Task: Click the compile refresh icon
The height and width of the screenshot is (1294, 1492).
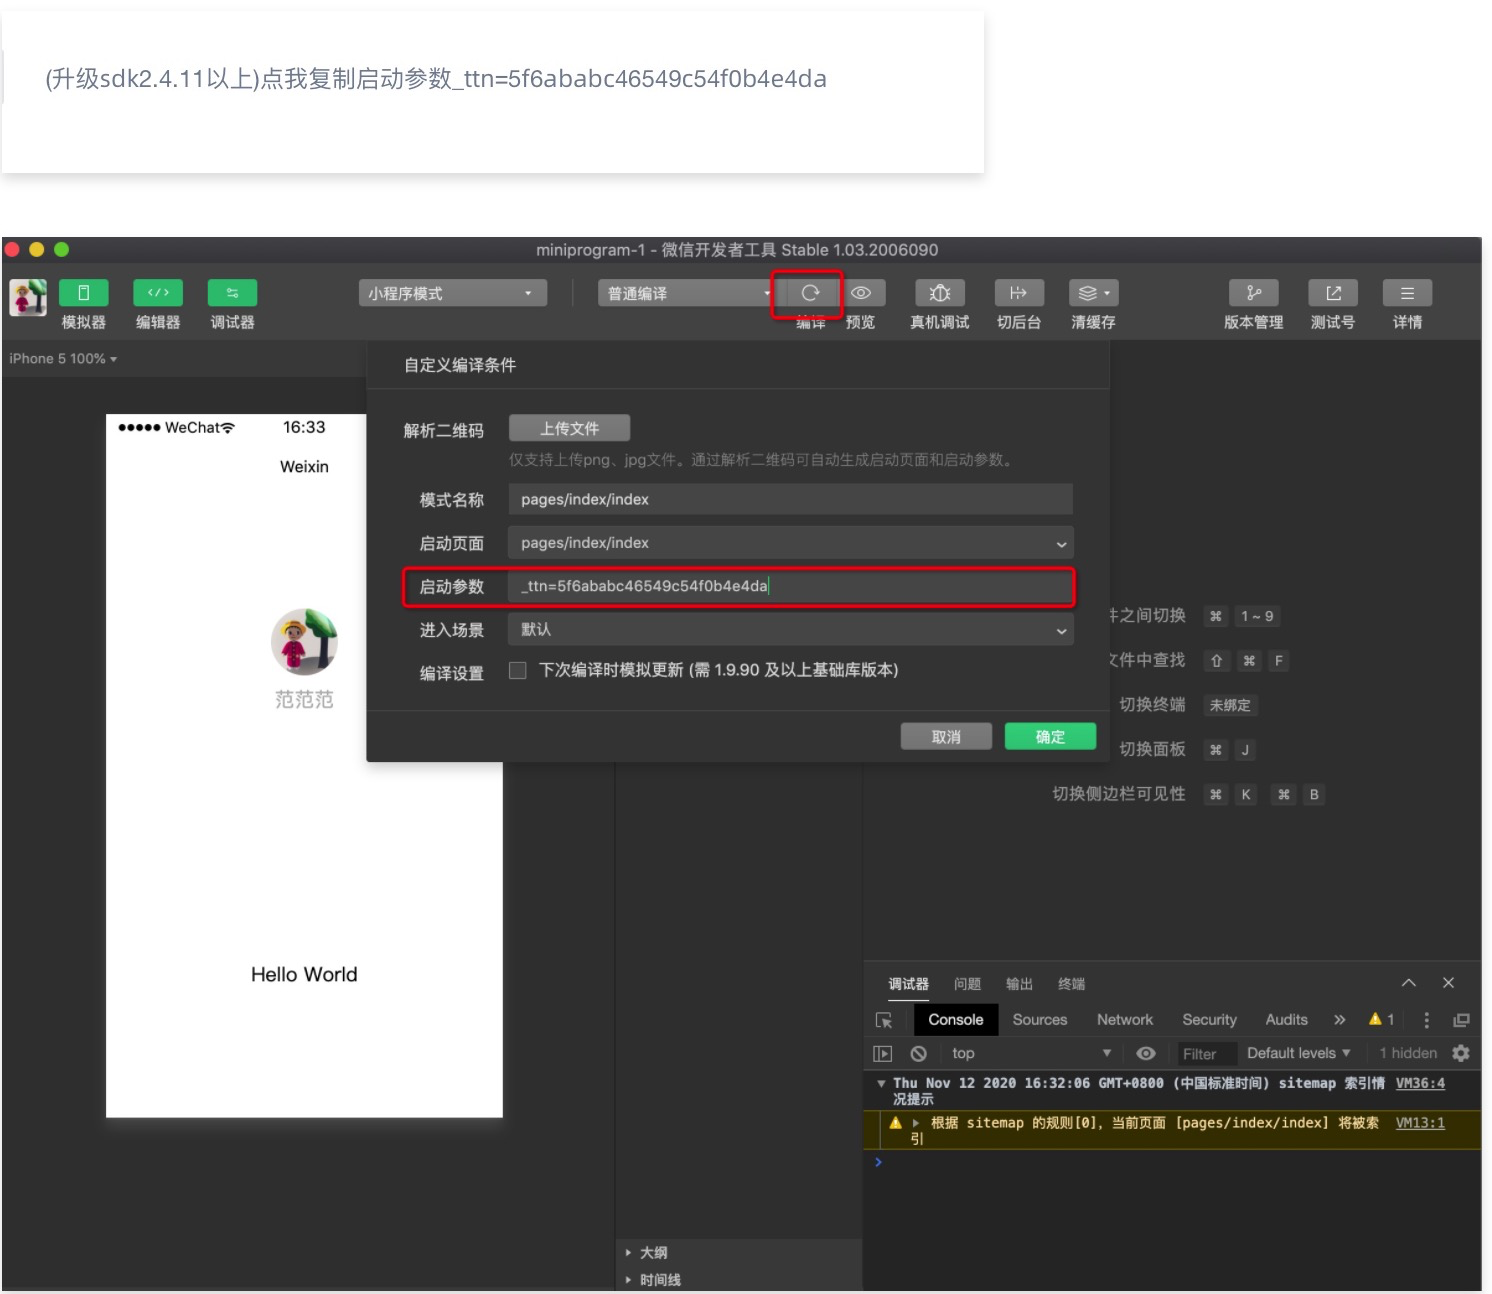Action: pos(810,293)
